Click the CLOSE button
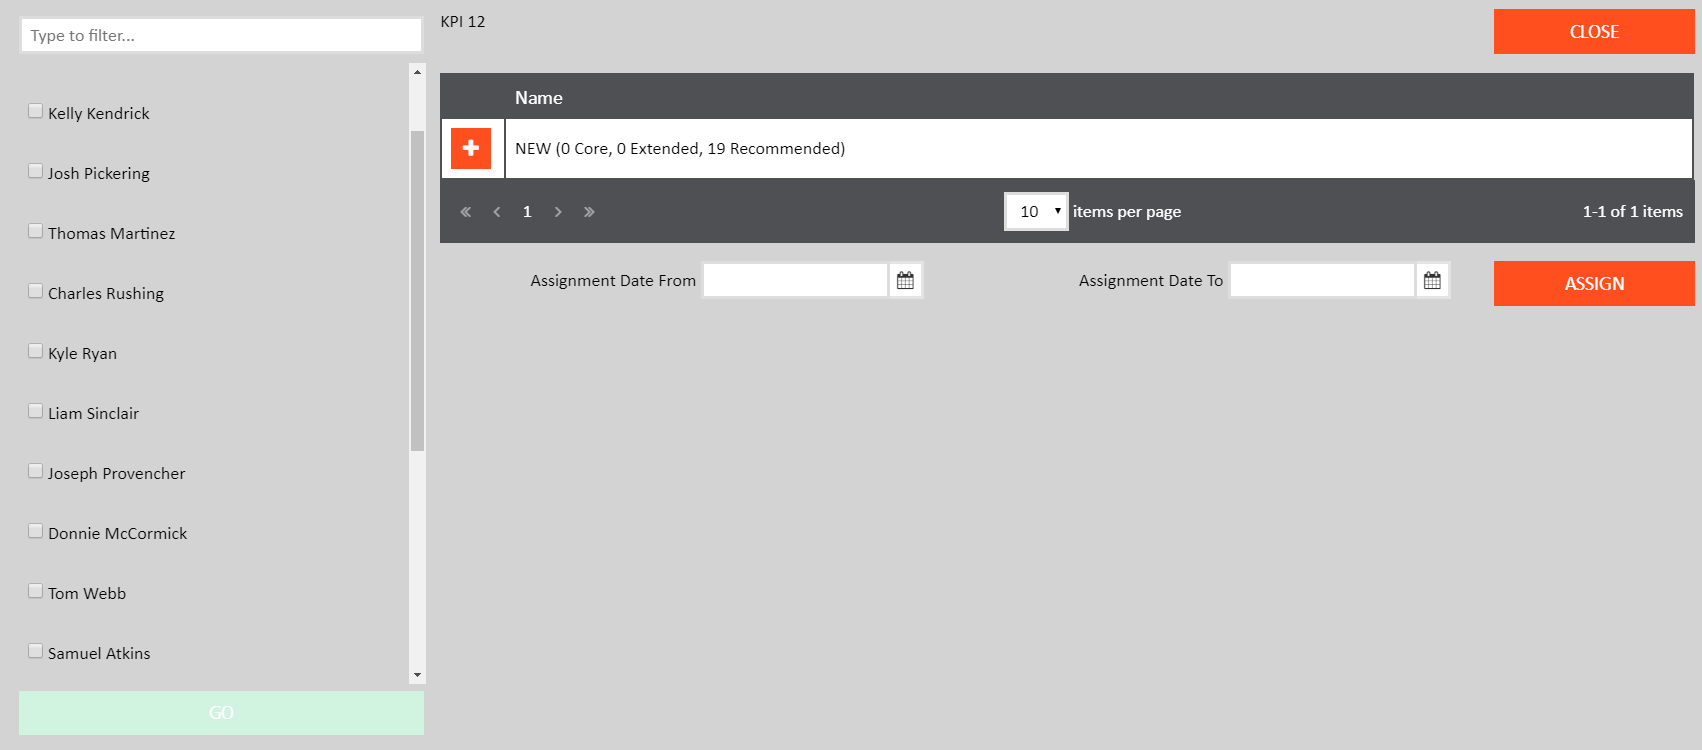 [1594, 32]
